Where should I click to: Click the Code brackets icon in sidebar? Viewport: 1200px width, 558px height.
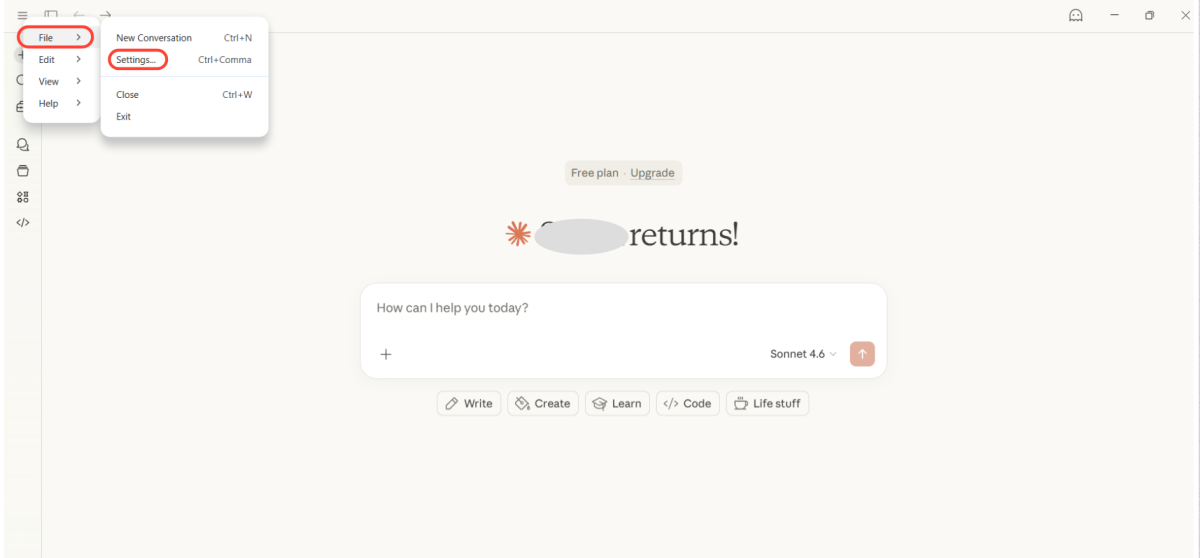(x=23, y=223)
